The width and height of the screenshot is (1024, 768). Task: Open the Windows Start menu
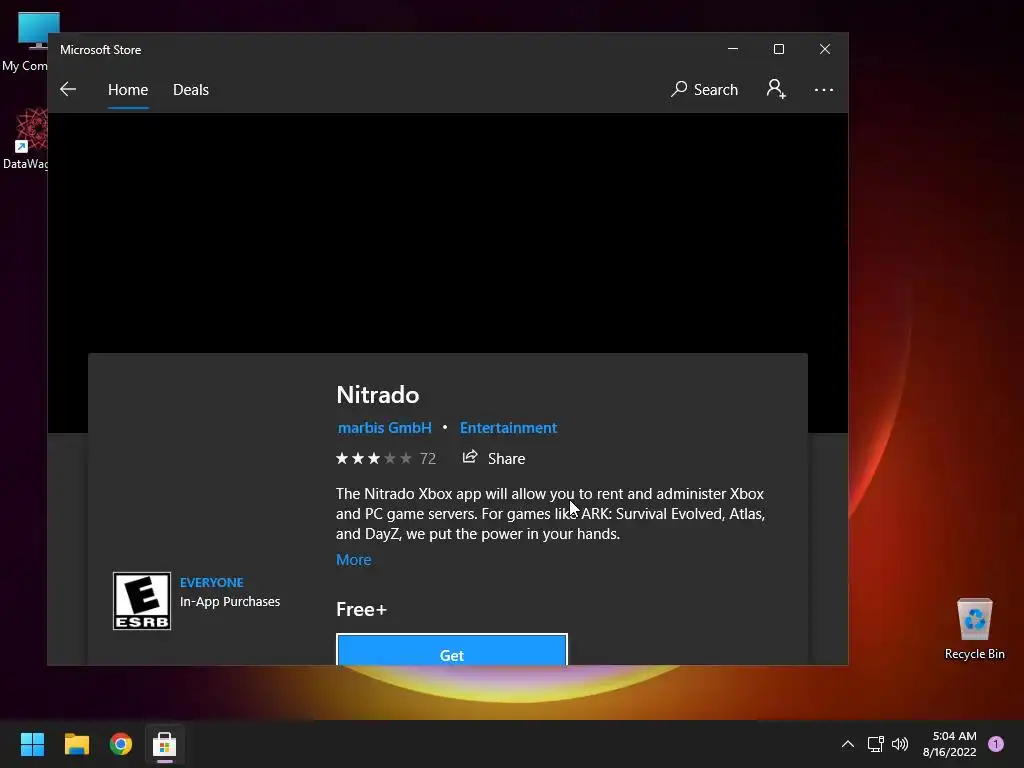[x=32, y=744]
